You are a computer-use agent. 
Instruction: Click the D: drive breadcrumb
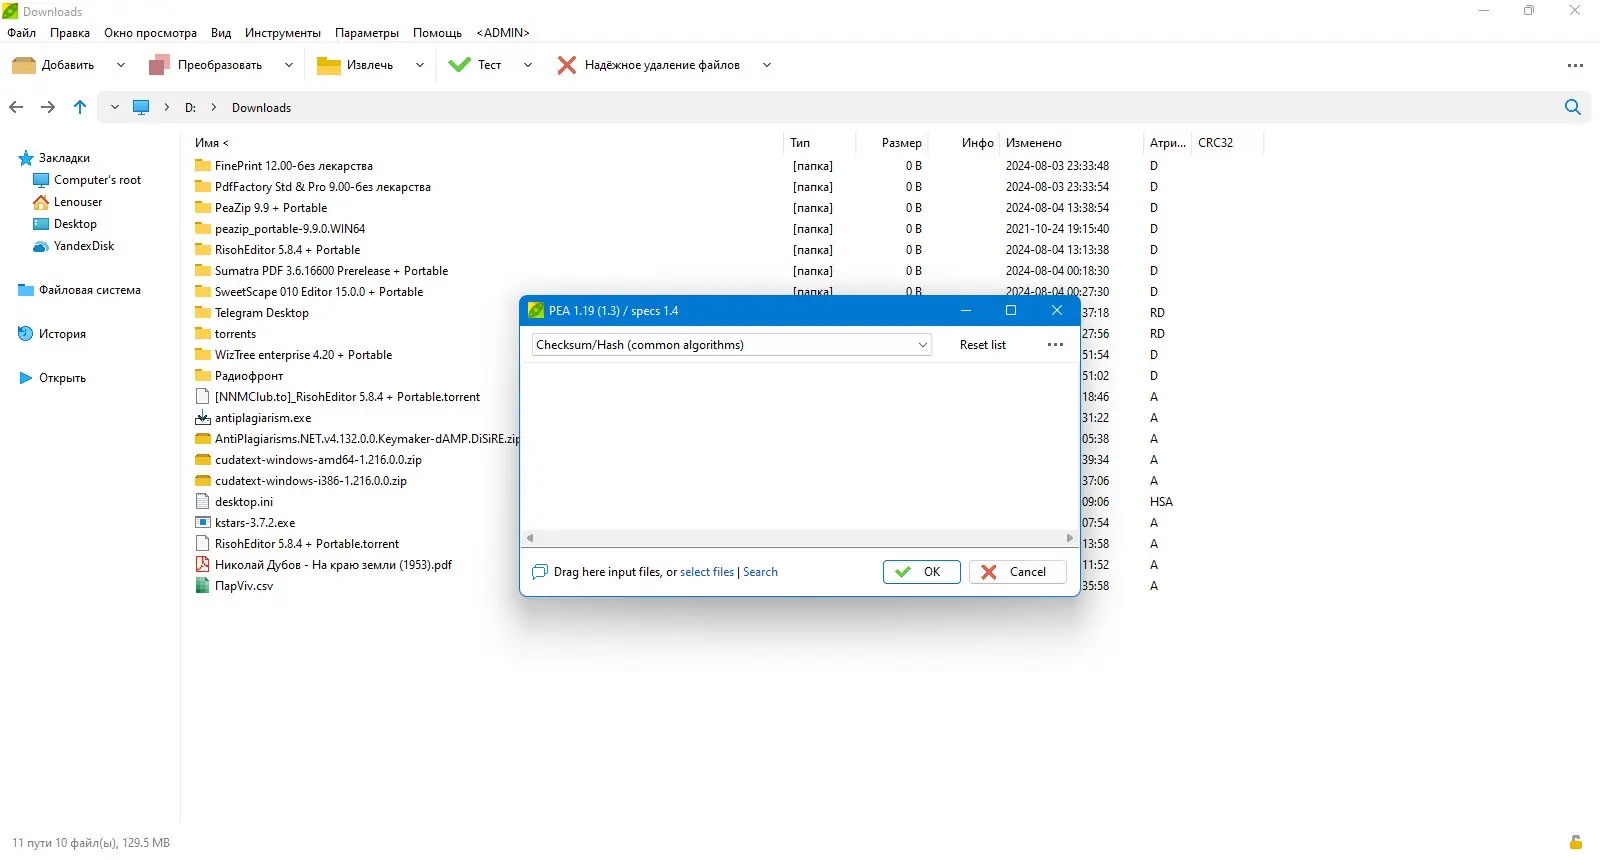tap(190, 108)
